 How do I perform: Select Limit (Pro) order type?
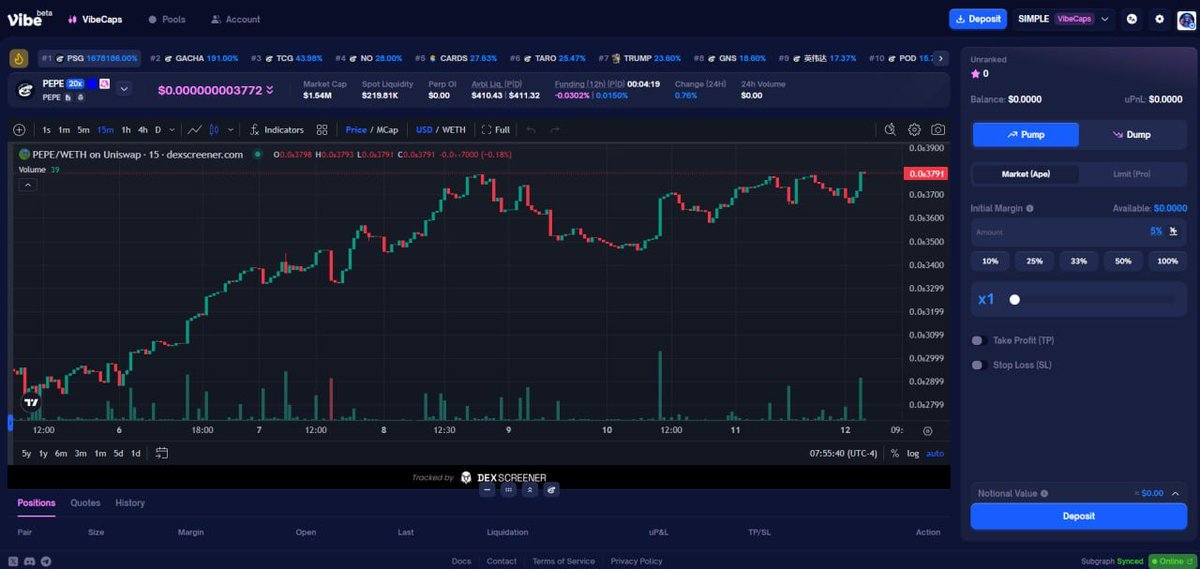(1132, 174)
